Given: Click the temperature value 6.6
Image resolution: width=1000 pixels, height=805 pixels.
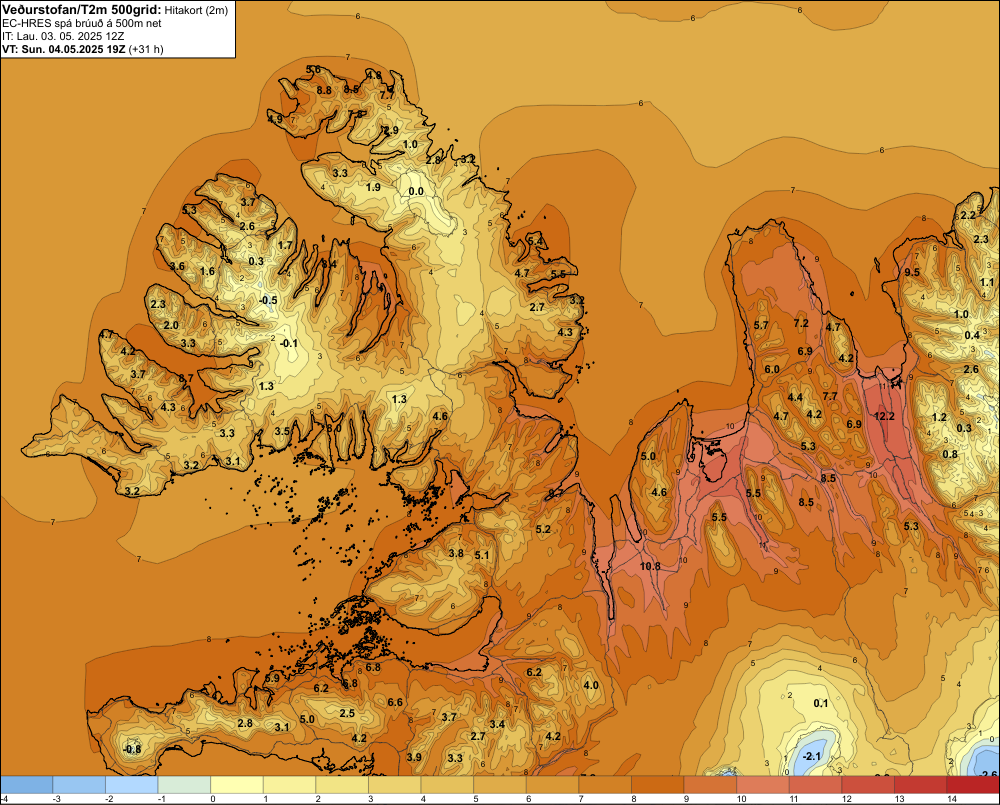Looking at the screenshot, I should pyautogui.click(x=395, y=702).
